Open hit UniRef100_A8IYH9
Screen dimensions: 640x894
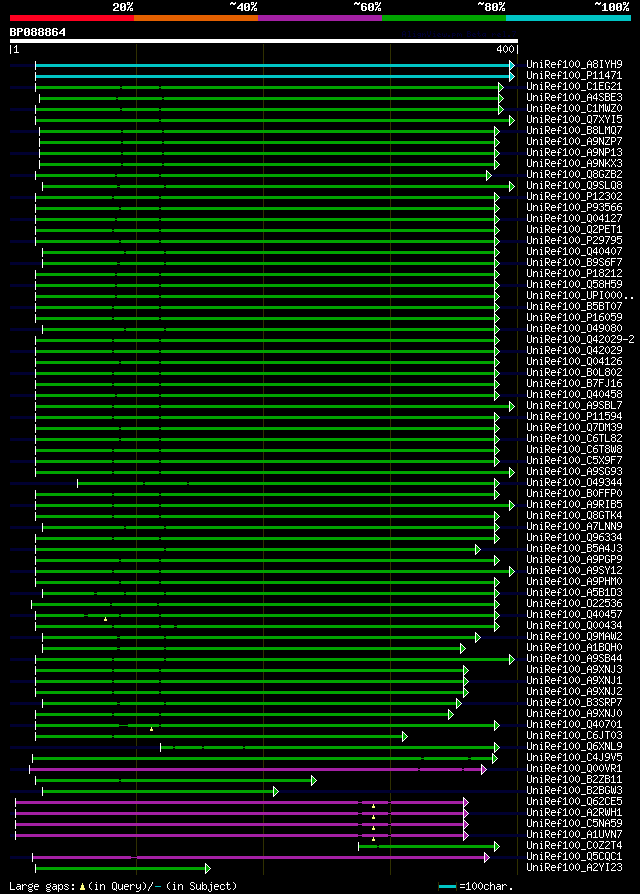click(574, 64)
